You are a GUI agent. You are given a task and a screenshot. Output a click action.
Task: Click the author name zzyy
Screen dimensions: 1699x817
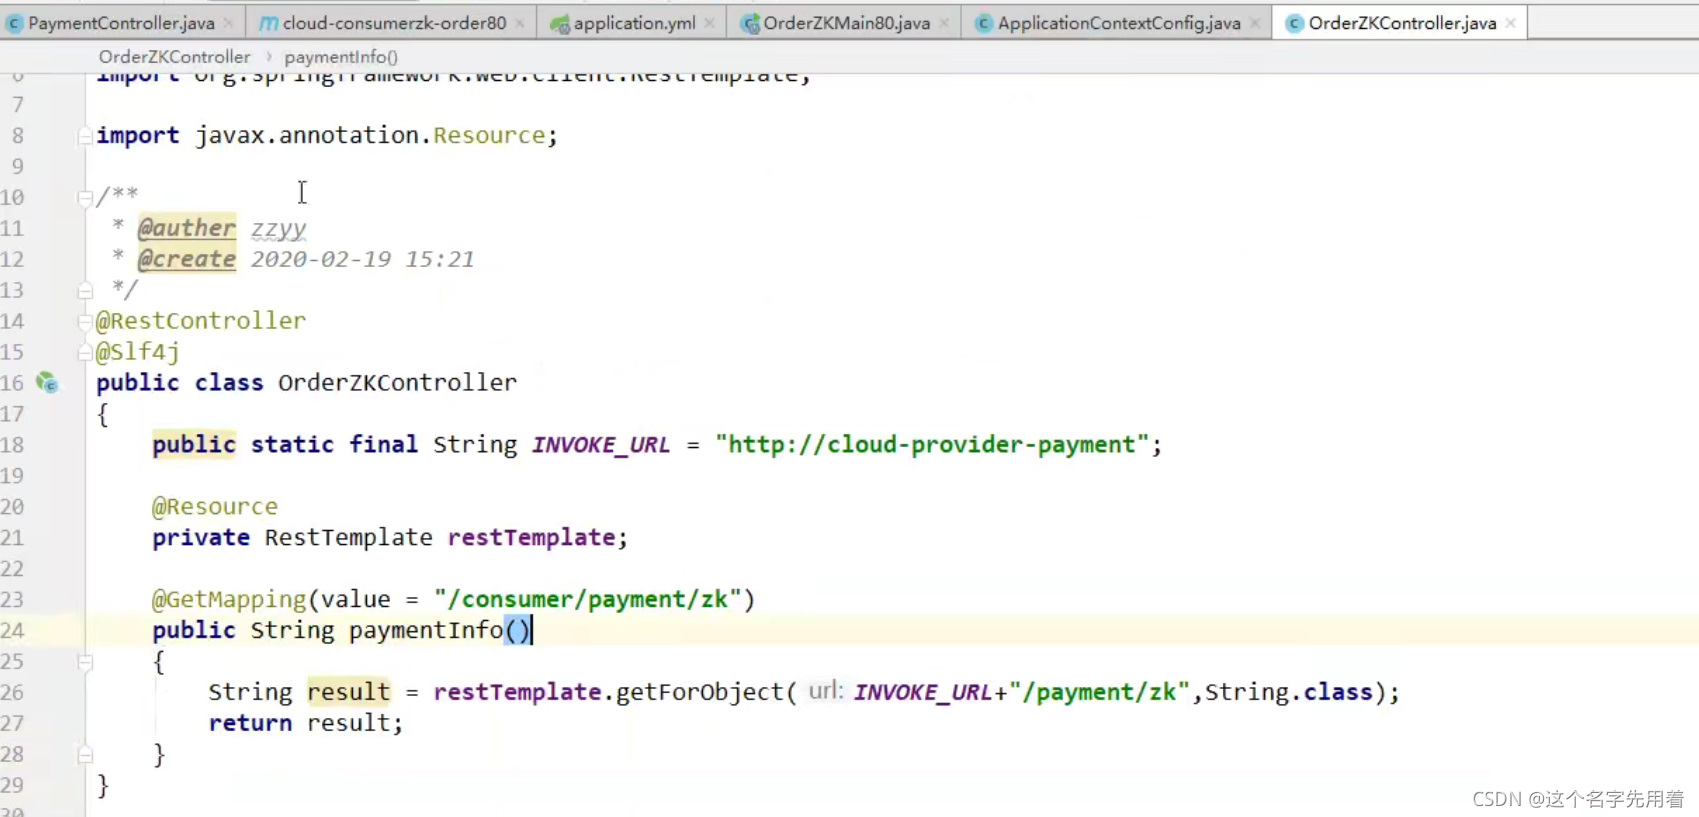(x=278, y=229)
